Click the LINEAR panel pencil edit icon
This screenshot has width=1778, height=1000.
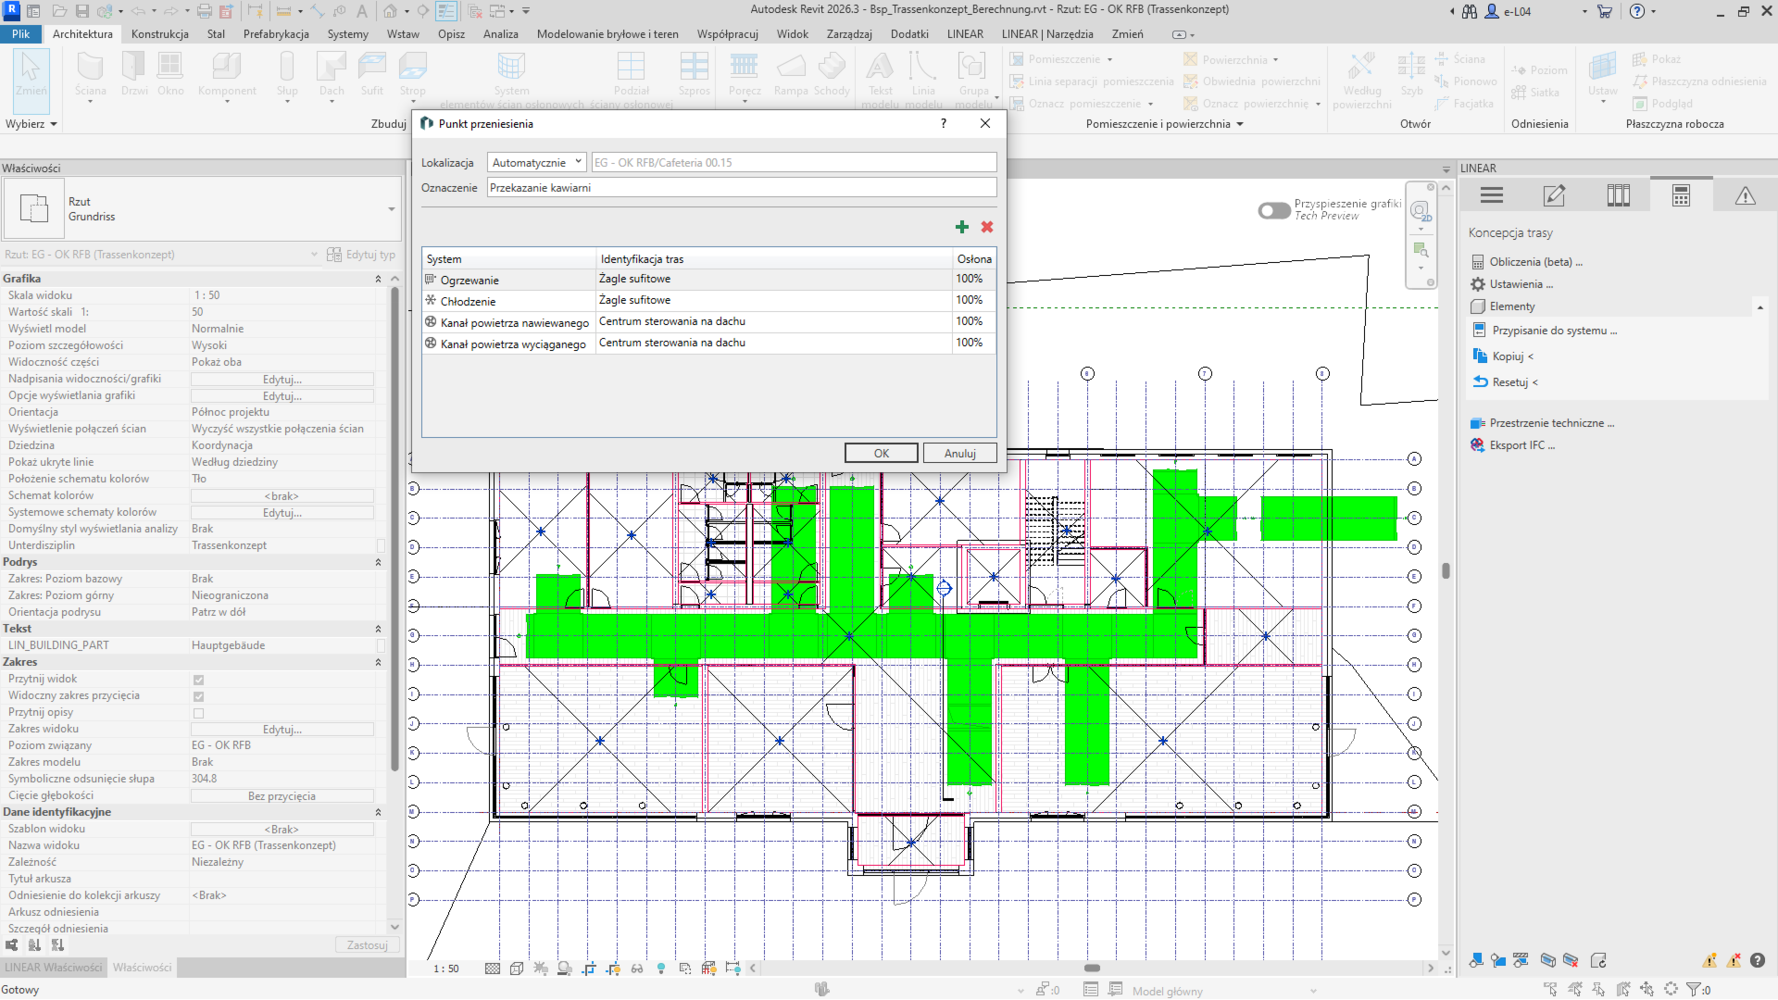click(x=1554, y=196)
